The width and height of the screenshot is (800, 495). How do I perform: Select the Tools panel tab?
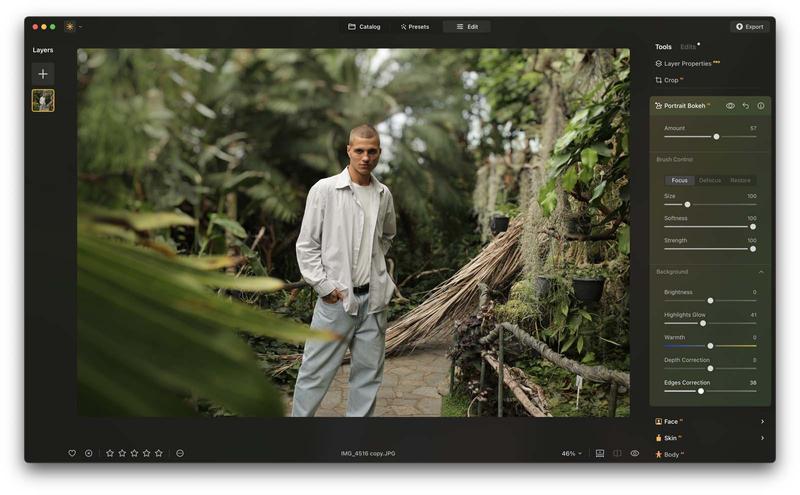click(663, 46)
